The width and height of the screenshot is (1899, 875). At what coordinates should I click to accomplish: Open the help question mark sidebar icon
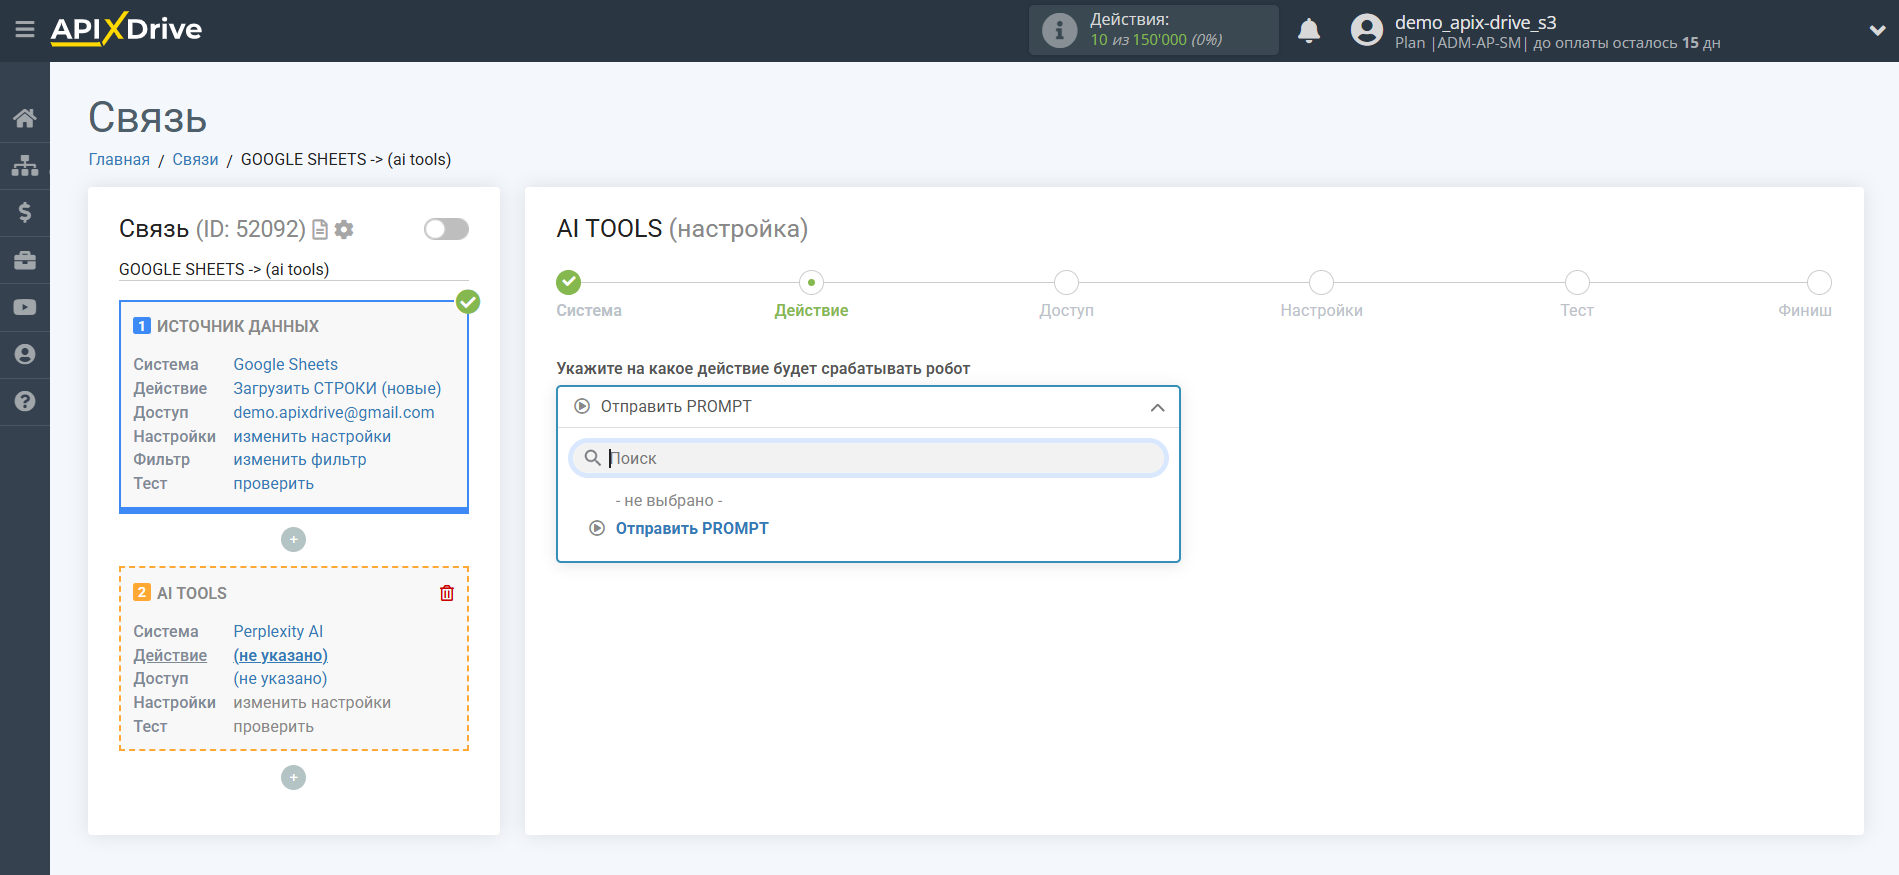coord(25,401)
